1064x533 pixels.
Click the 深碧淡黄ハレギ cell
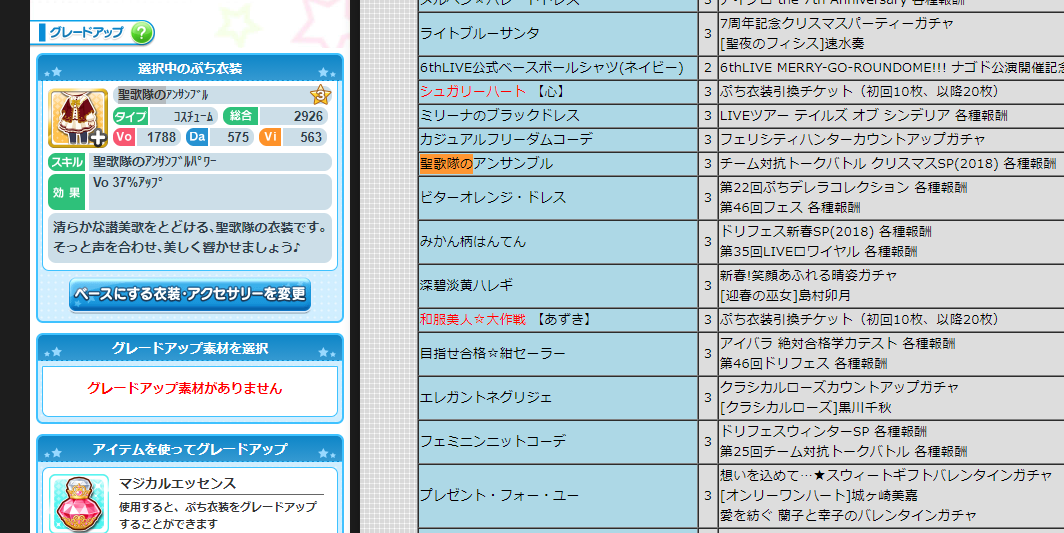click(x=558, y=285)
